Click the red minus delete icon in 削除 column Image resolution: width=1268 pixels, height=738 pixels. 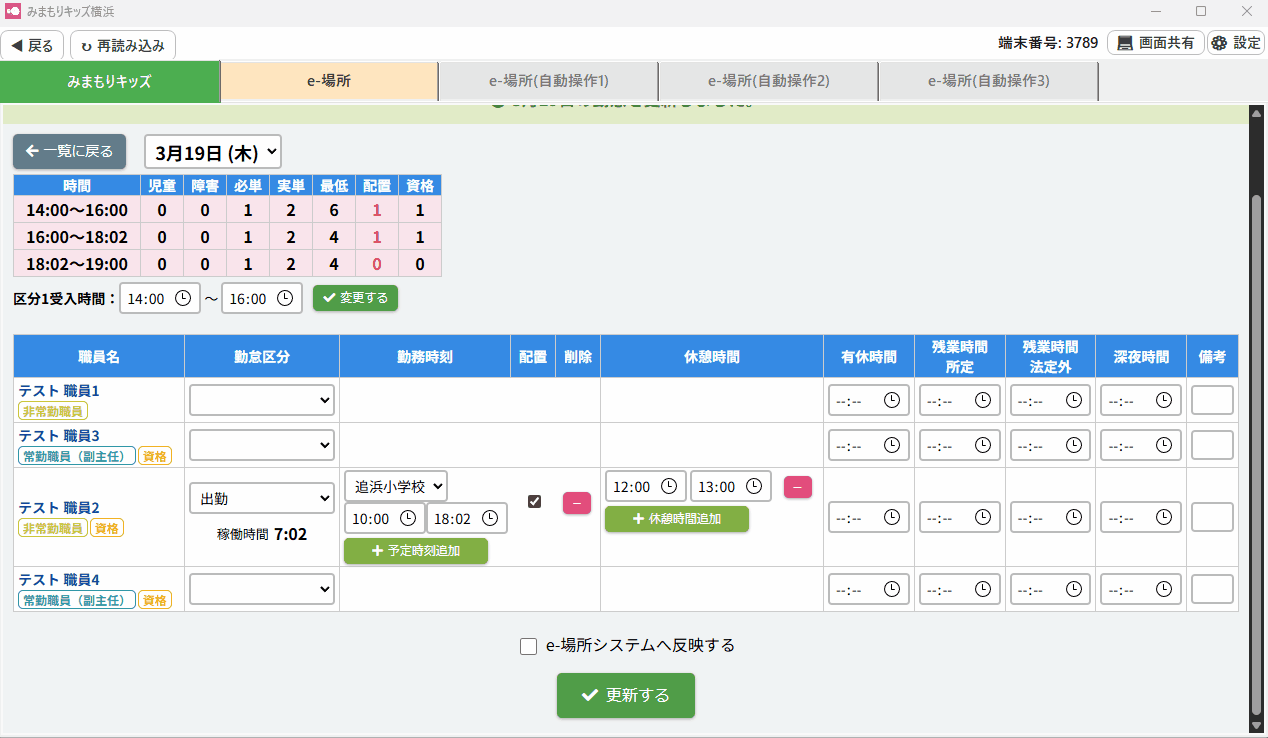577,502
